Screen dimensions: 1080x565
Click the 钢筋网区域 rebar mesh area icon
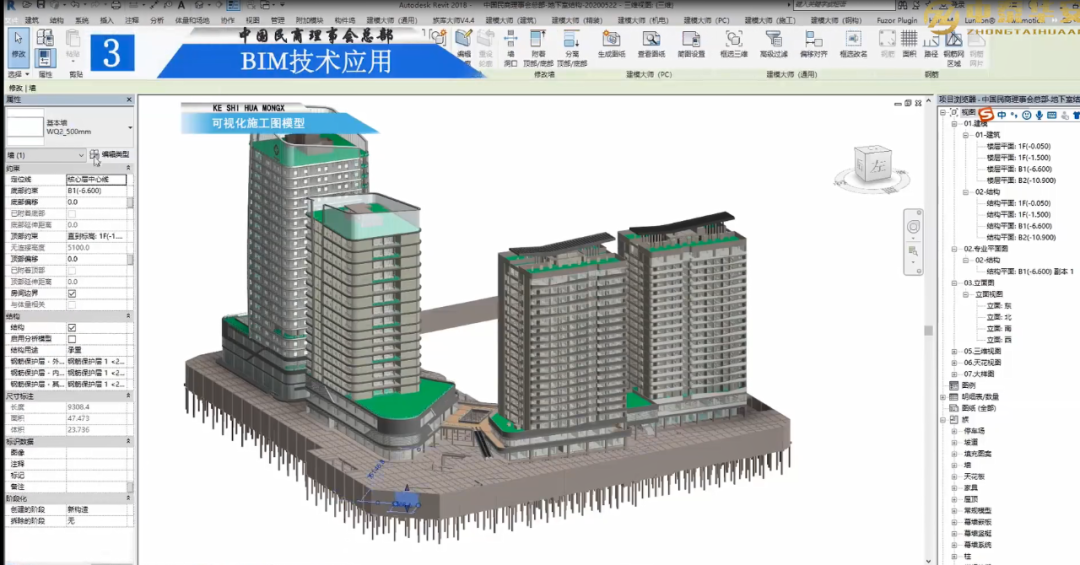[954, 44]
